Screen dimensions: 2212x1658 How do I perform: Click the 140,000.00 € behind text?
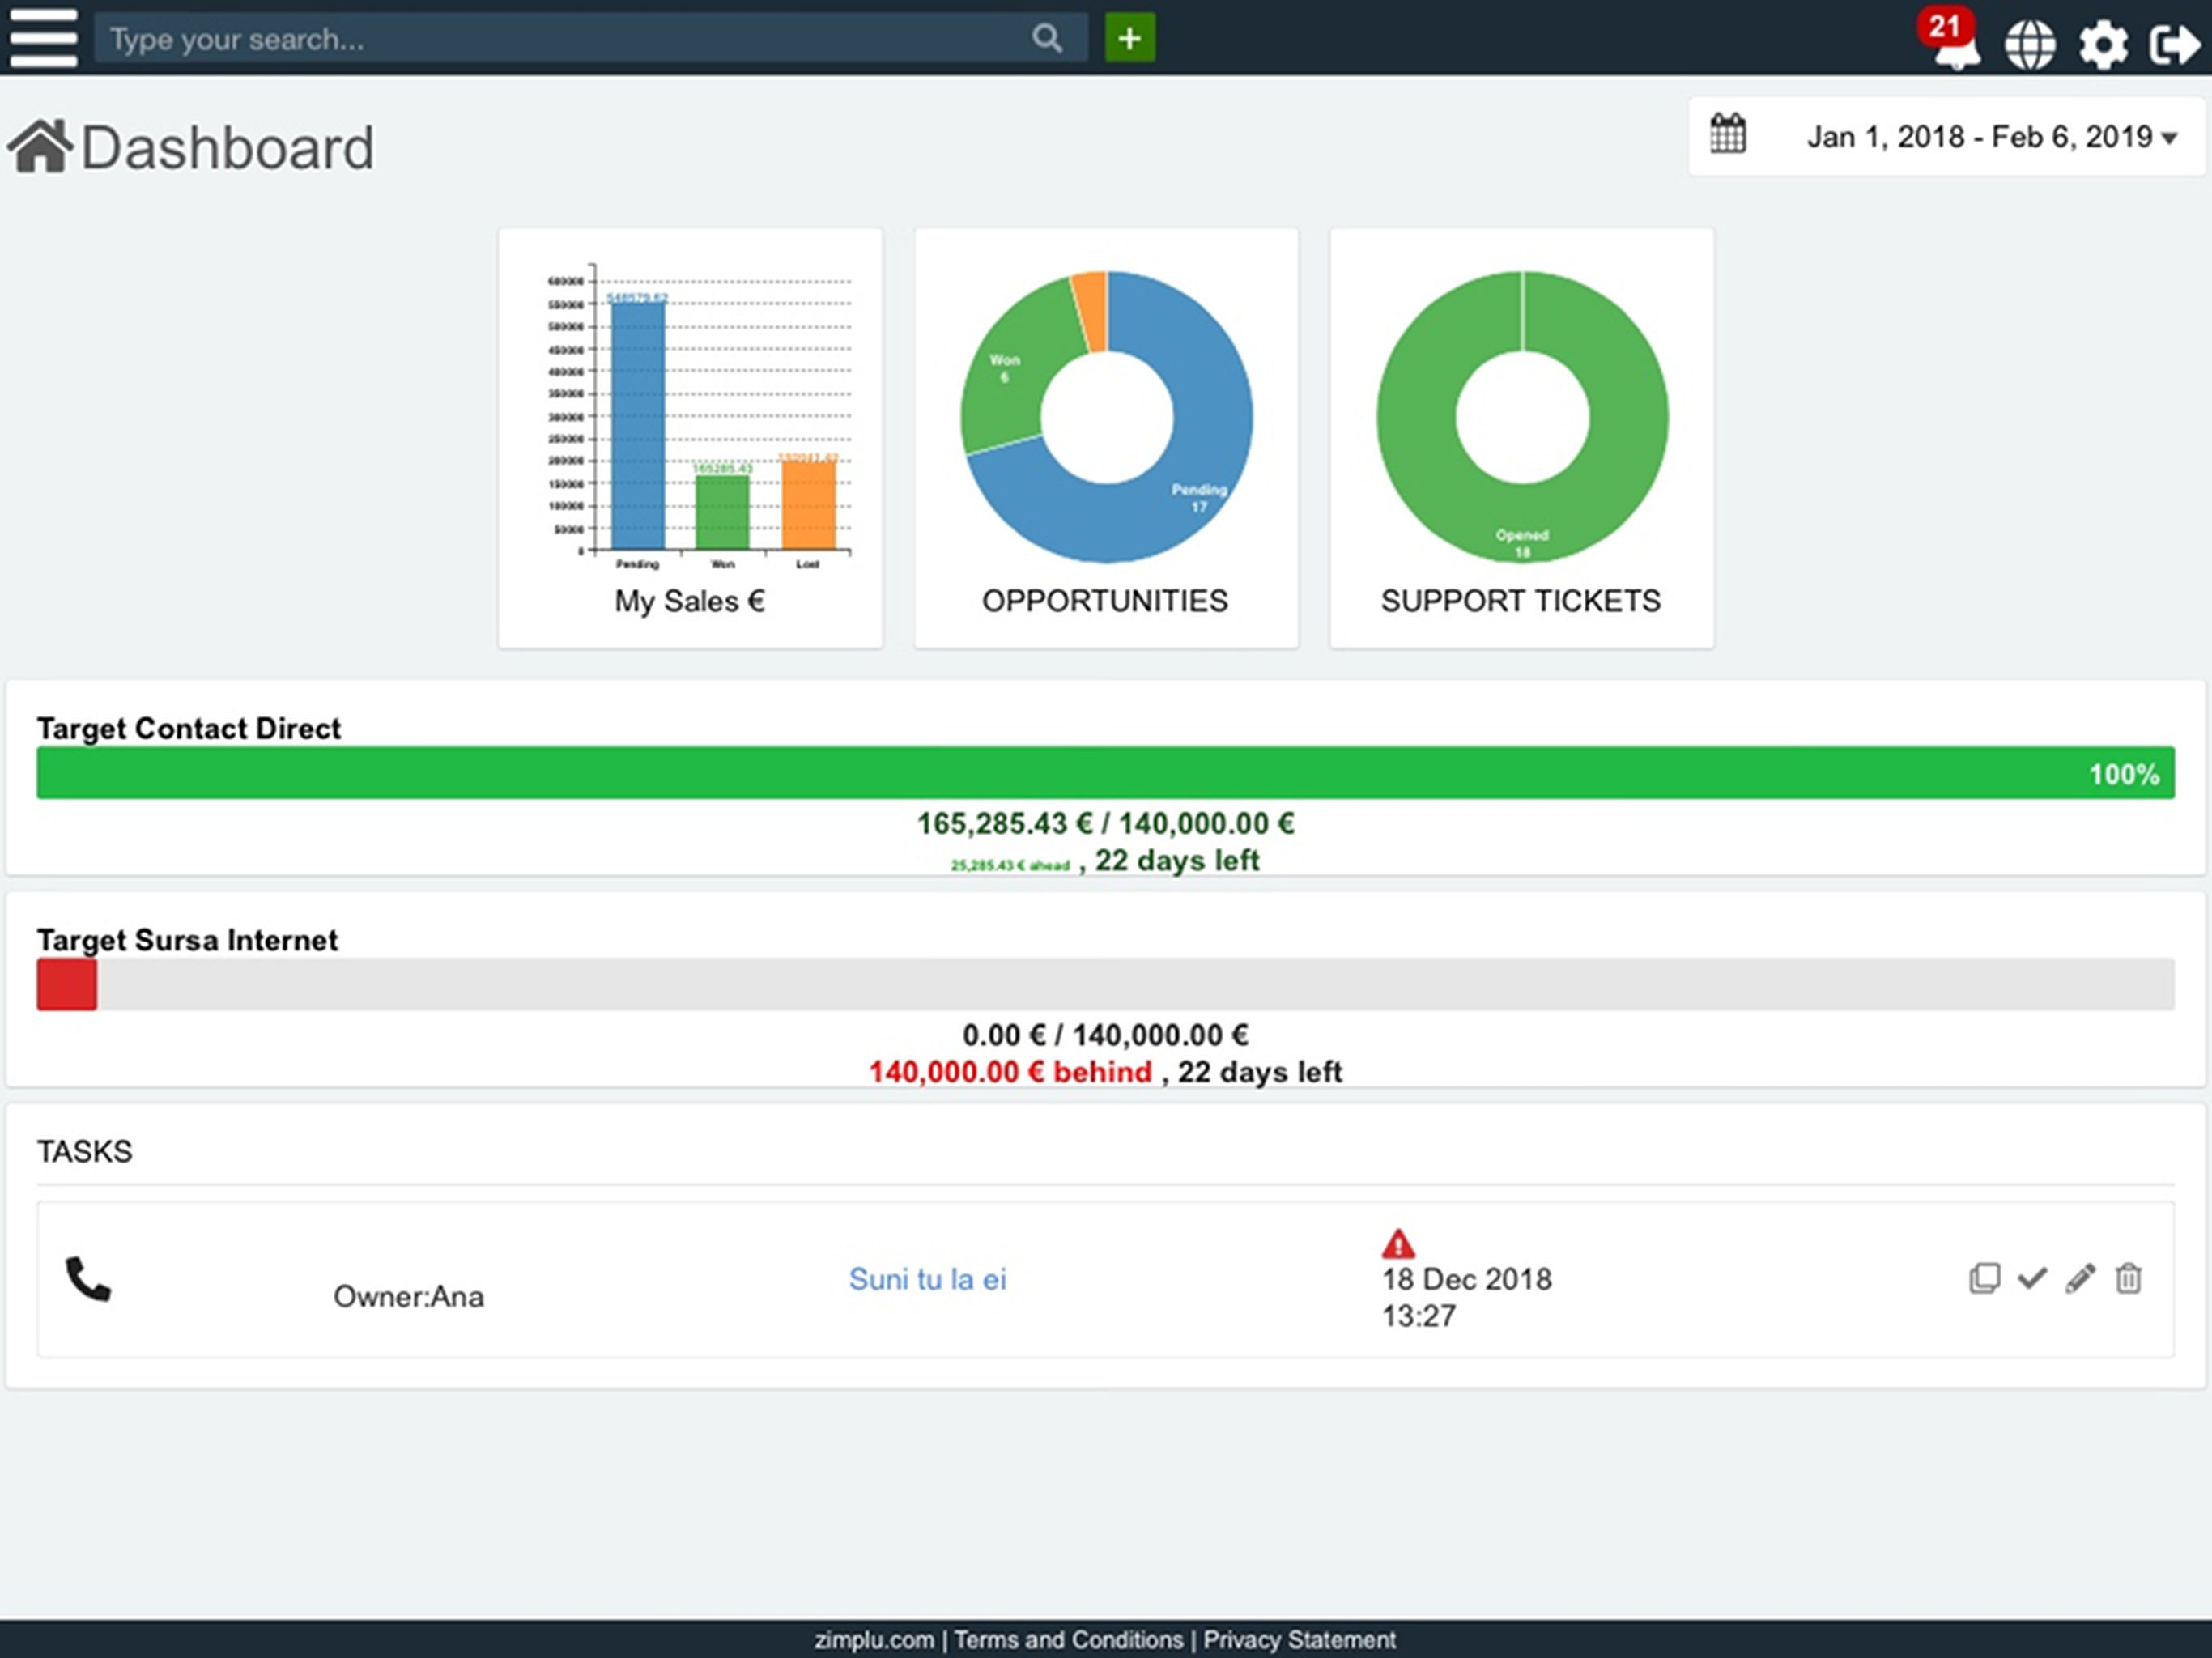click(1010, 1072)
